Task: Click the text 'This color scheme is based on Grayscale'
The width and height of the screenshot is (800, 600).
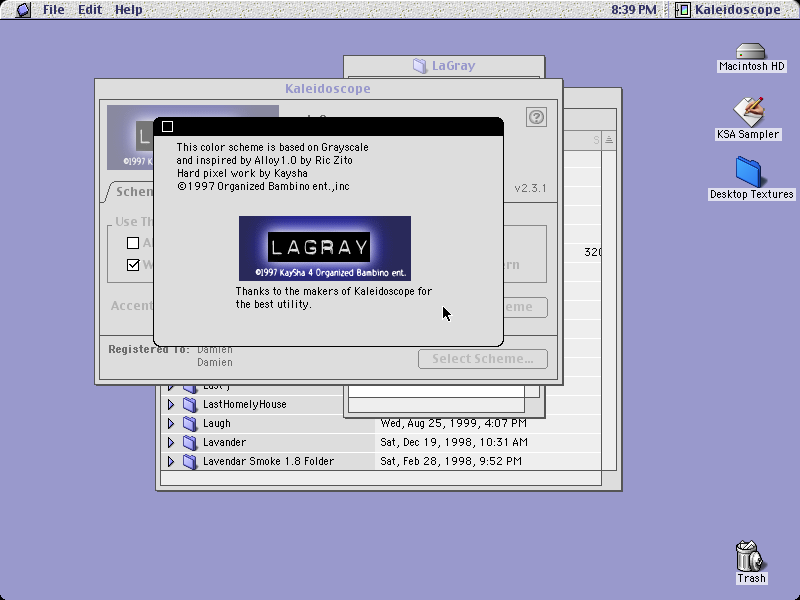Action: click(x=272, y=147)
